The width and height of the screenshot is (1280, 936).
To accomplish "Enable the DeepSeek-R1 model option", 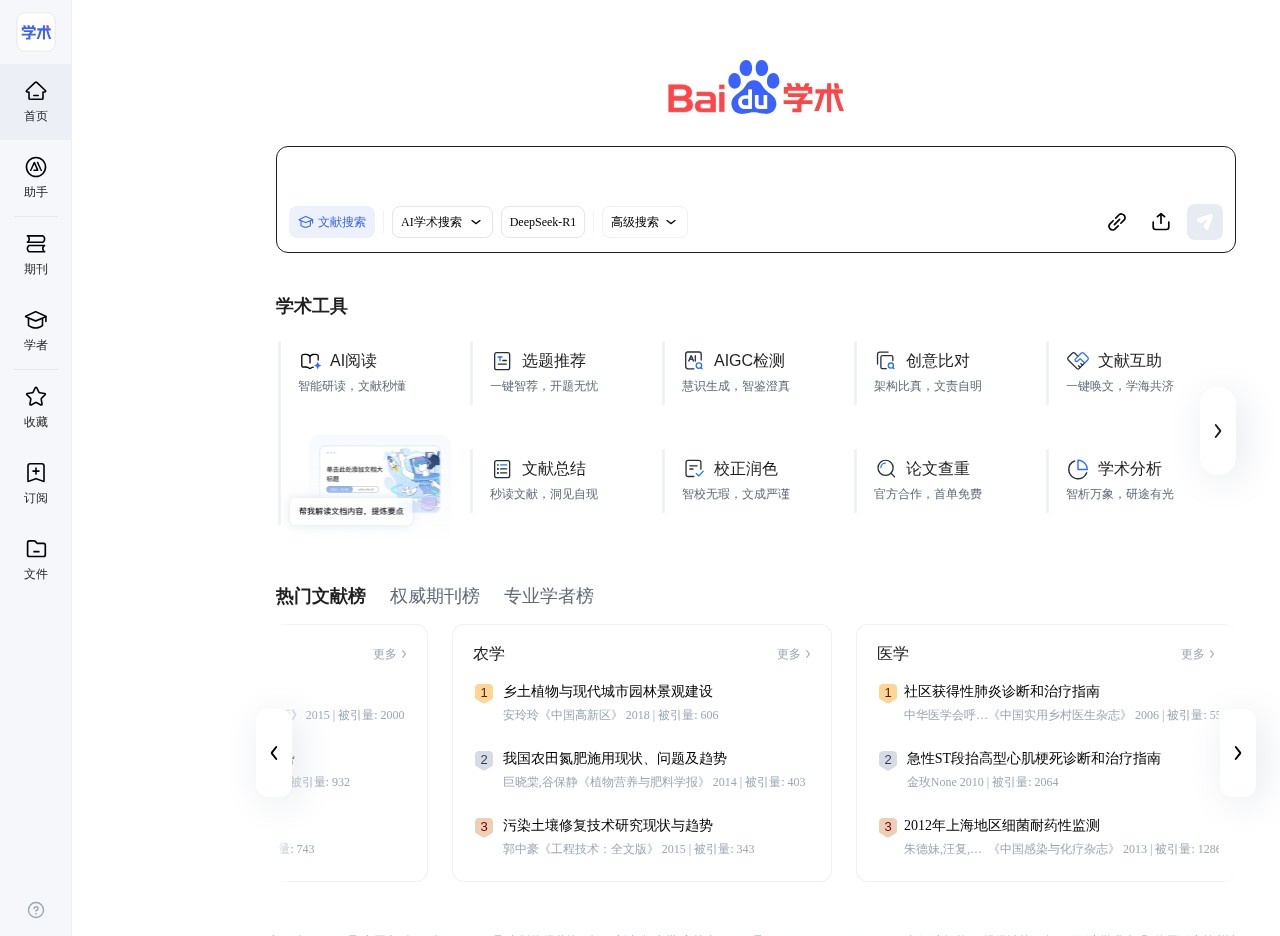I will pos(543,222).
